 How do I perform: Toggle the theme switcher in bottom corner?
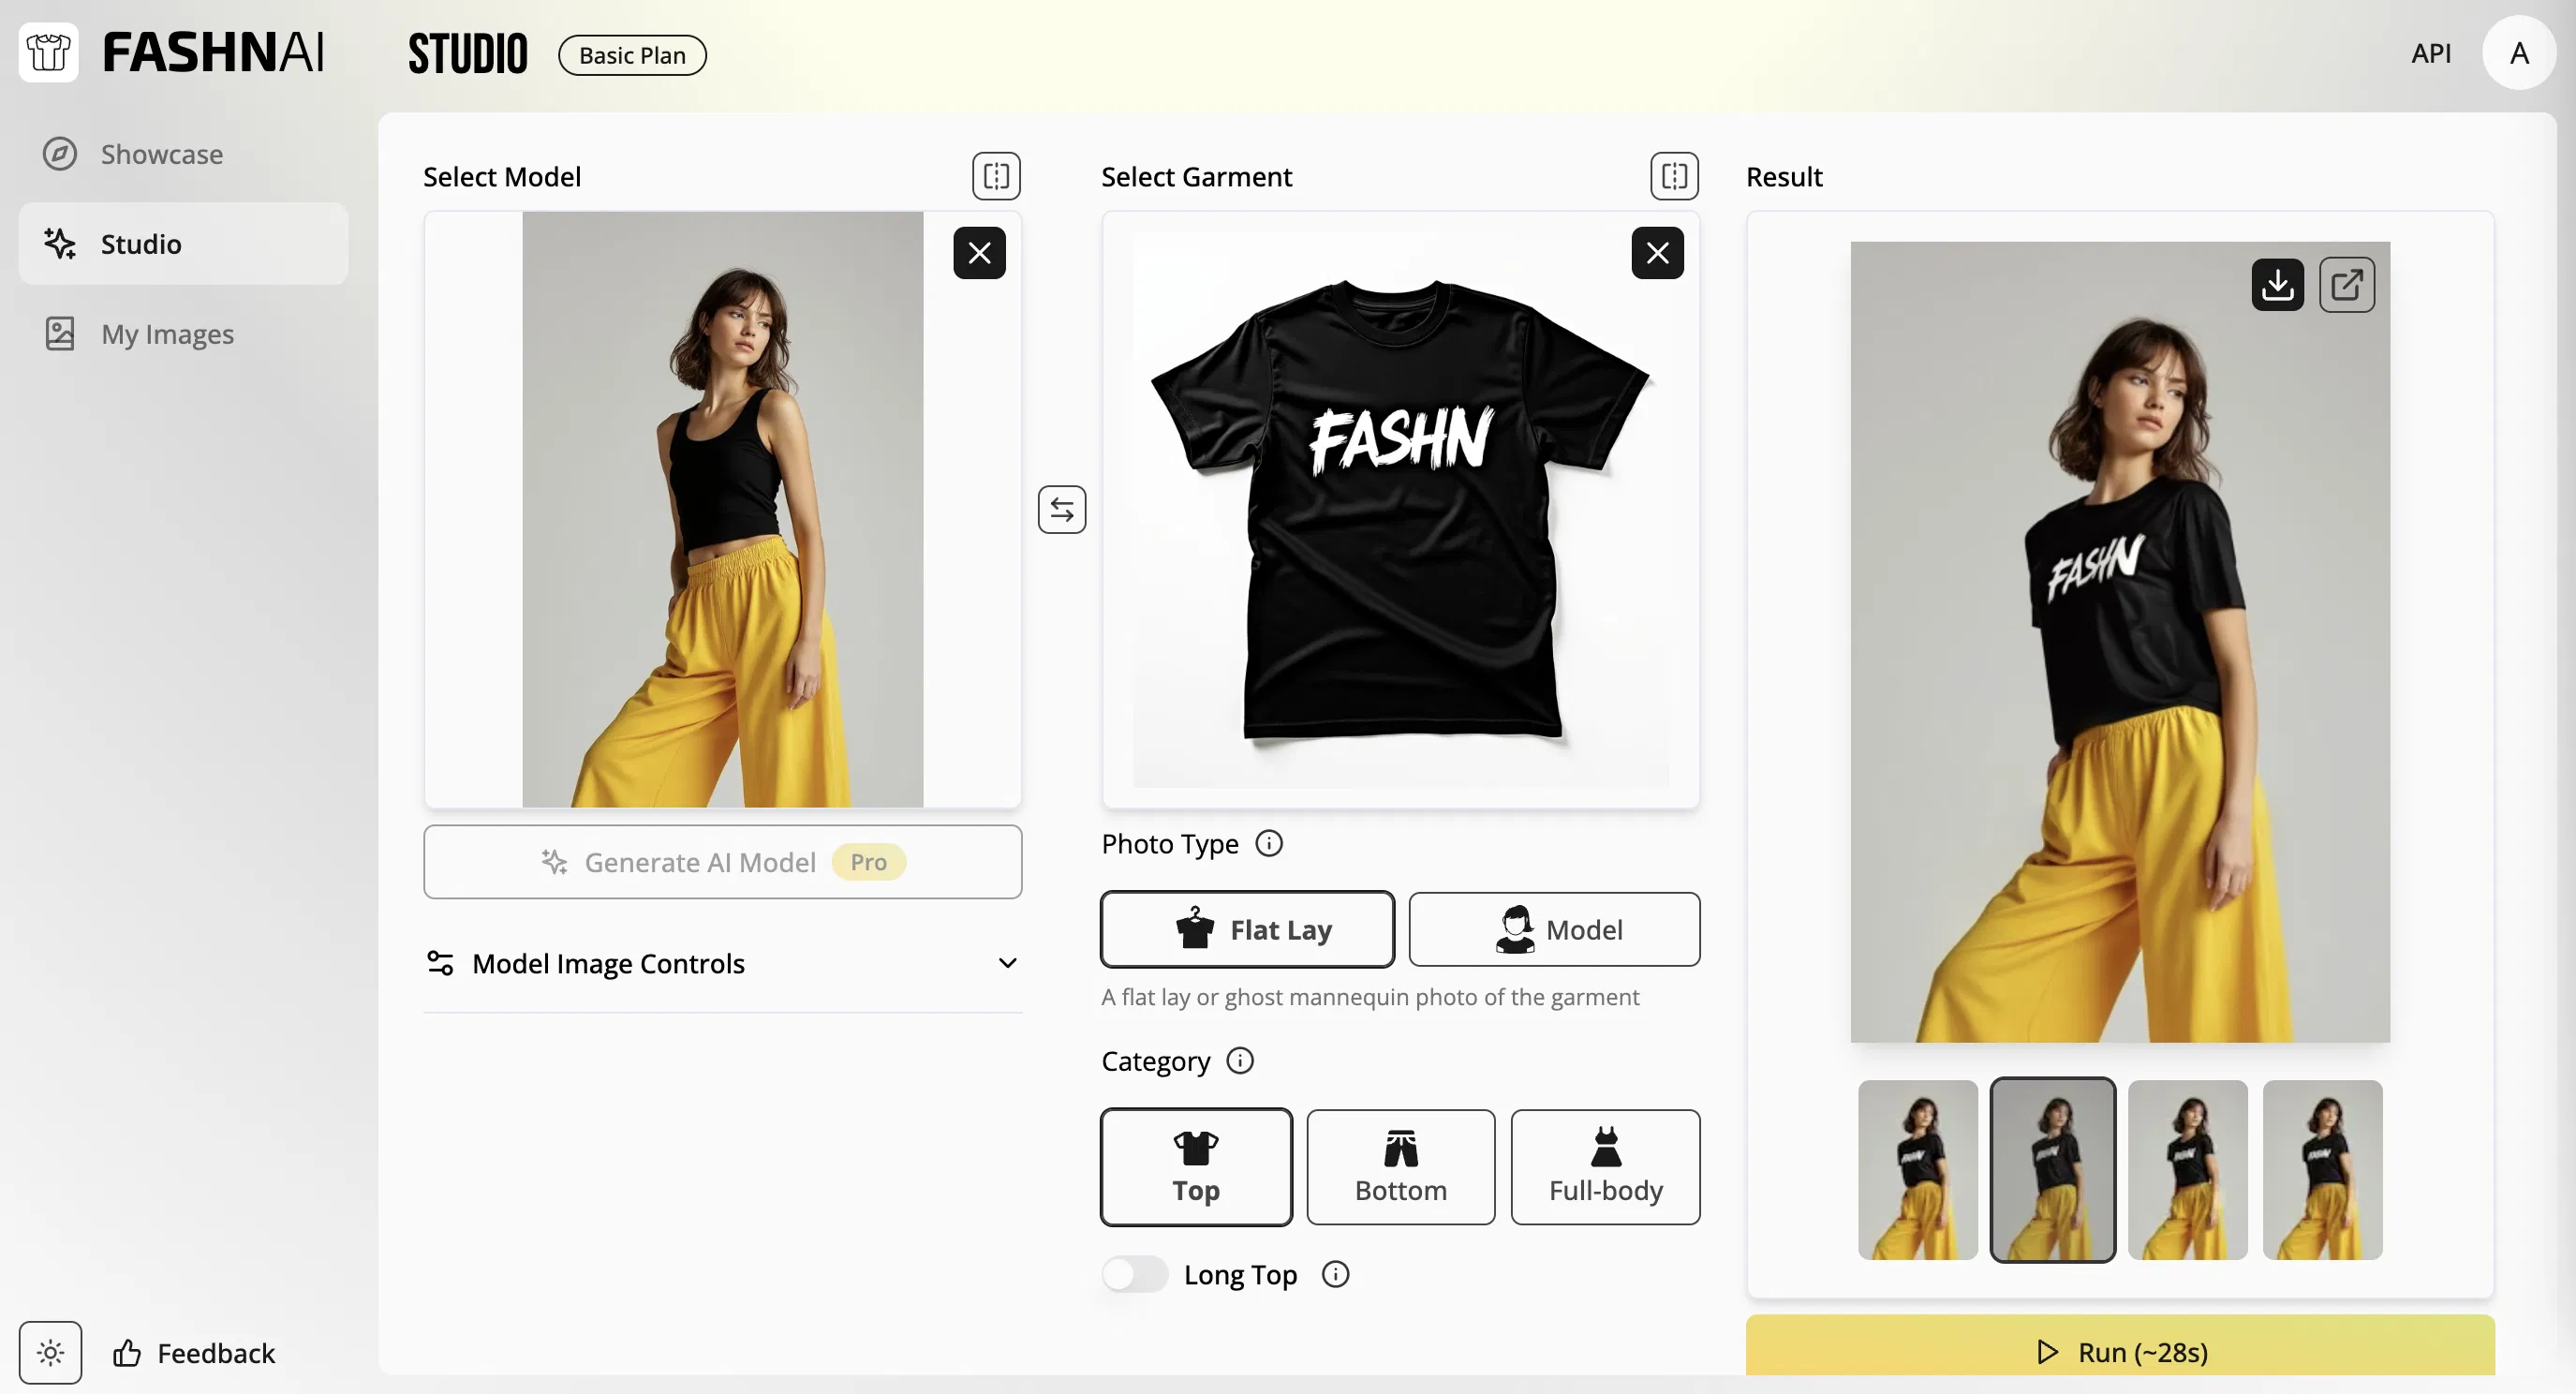point(51,1352)
